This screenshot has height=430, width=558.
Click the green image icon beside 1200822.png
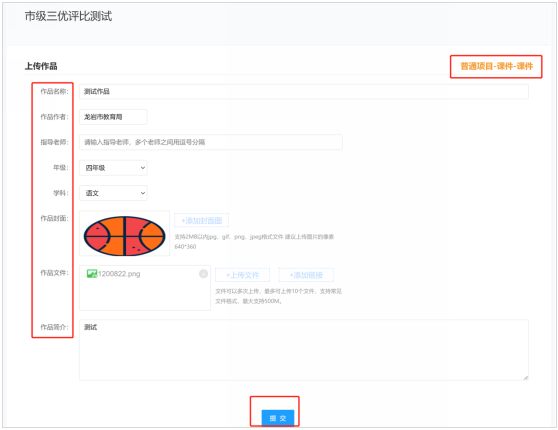click(x=92, y=273)
